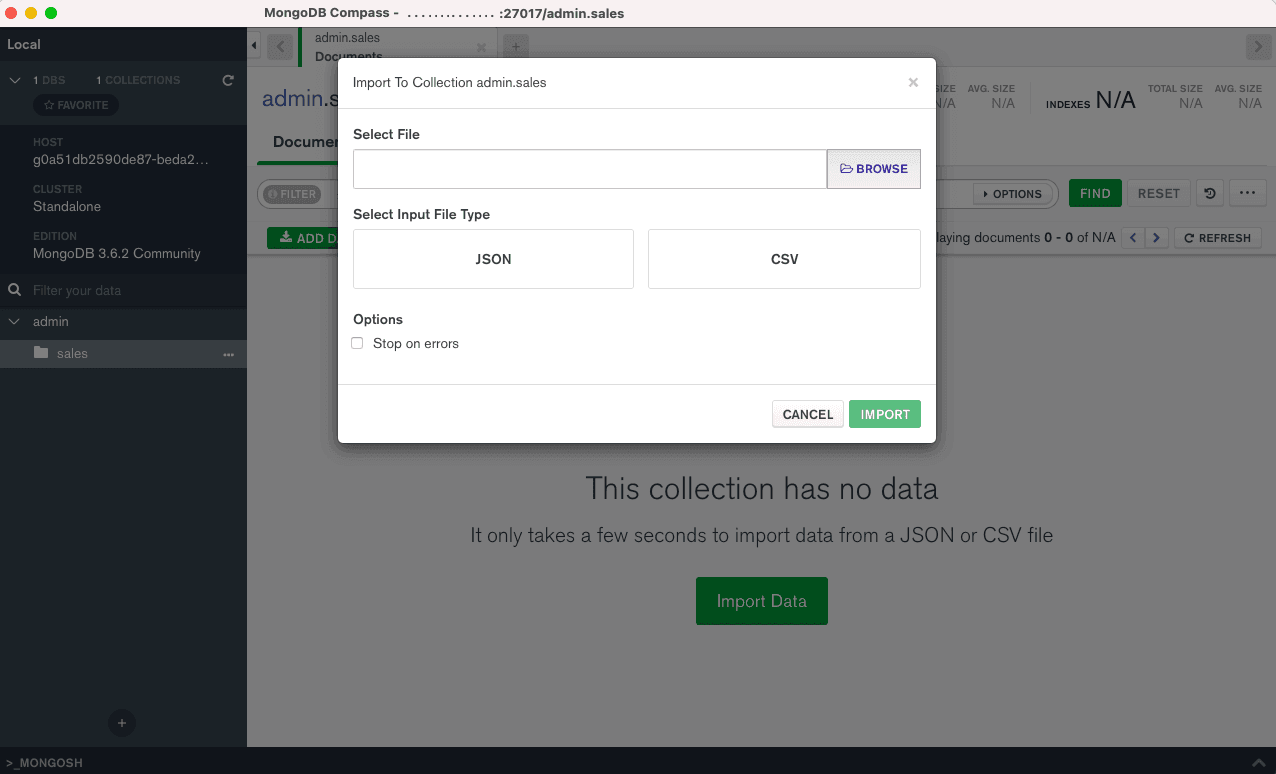Select JSON as the input file type
Image resolution: width=1276 pixels, height=774 pixels.
click(x=493, y=258)
